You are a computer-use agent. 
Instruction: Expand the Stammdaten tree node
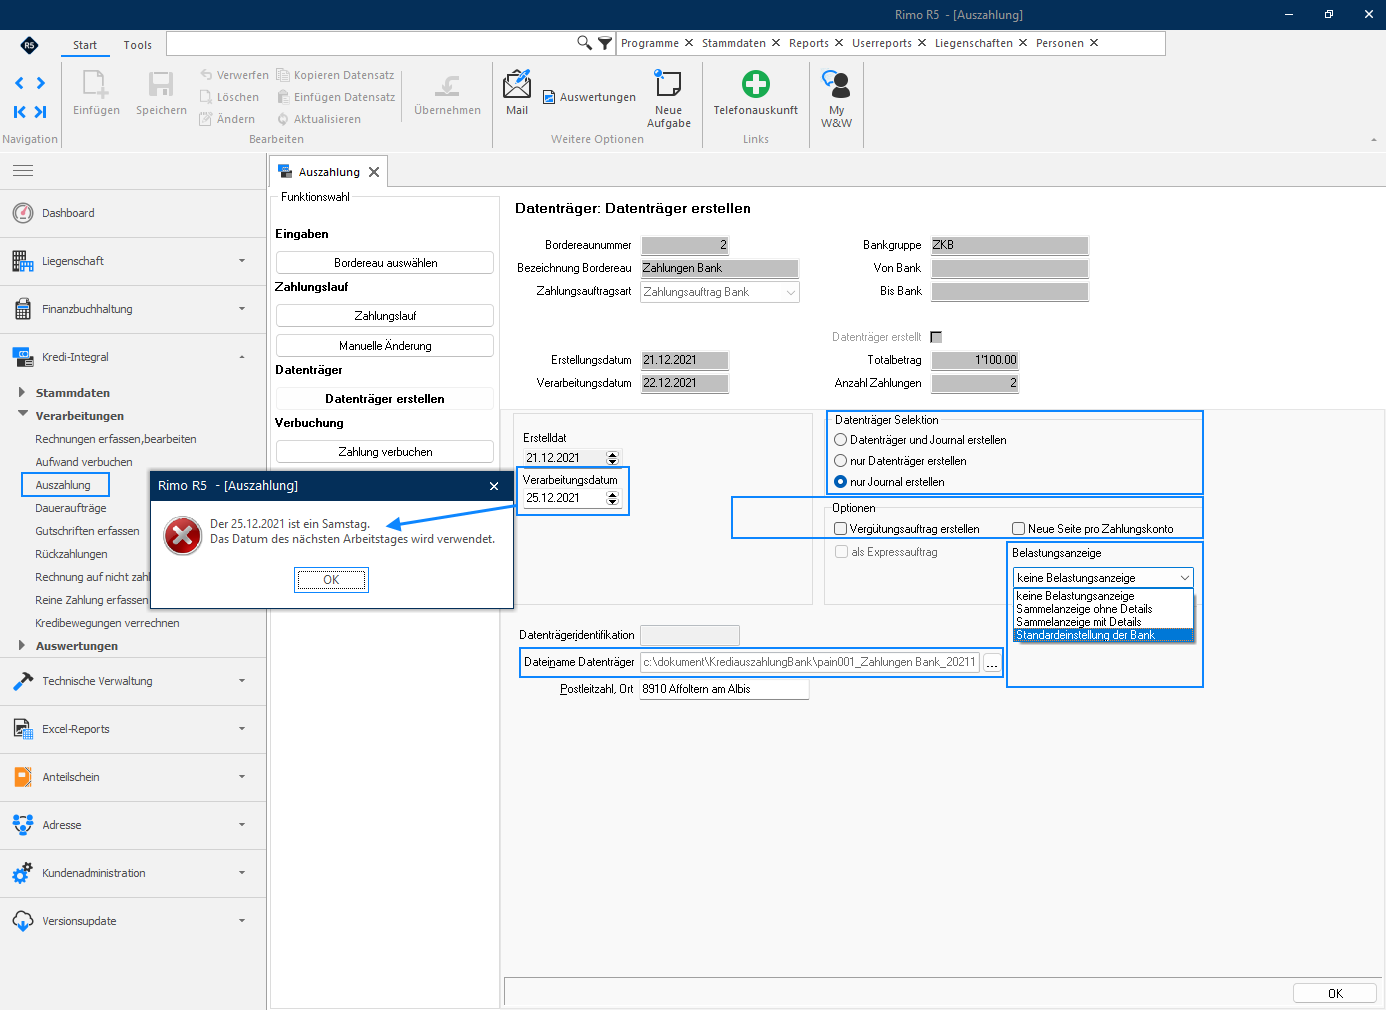click(21, 392)
